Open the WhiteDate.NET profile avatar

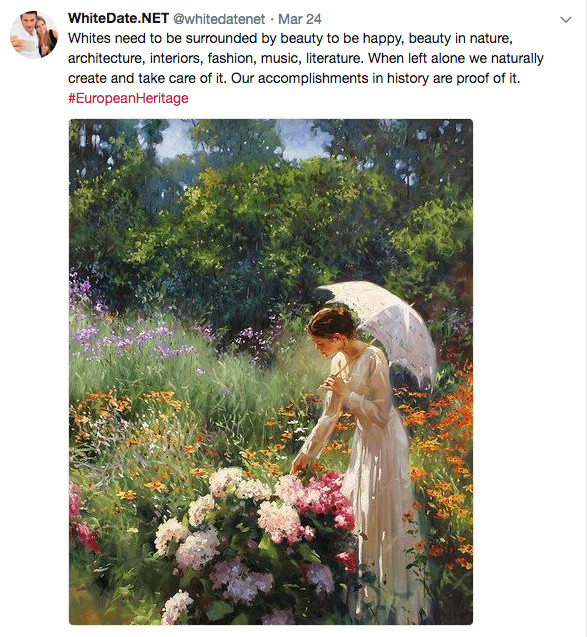pos(34,35)
